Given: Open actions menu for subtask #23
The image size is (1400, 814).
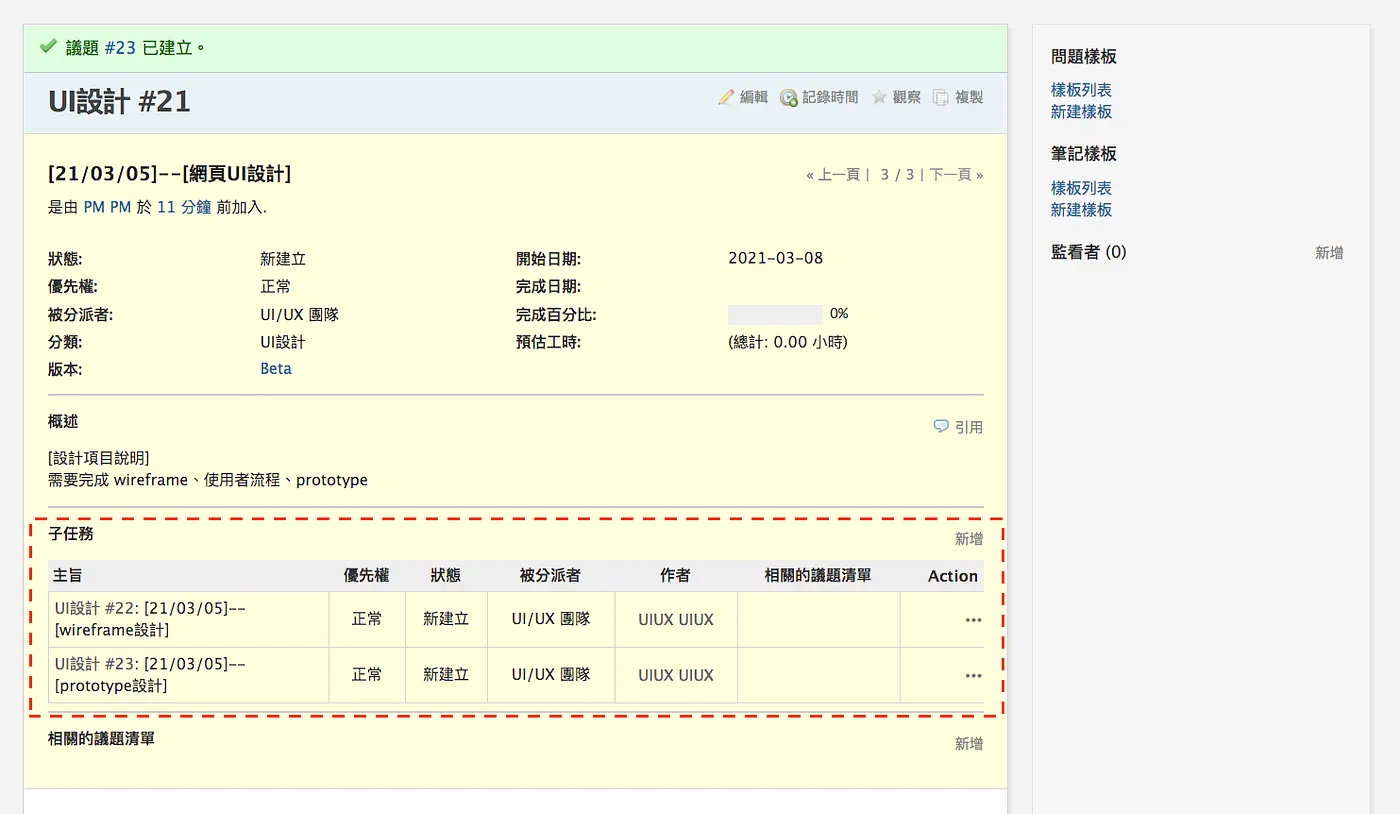Looking at the screenshot, I should [973, 676].
